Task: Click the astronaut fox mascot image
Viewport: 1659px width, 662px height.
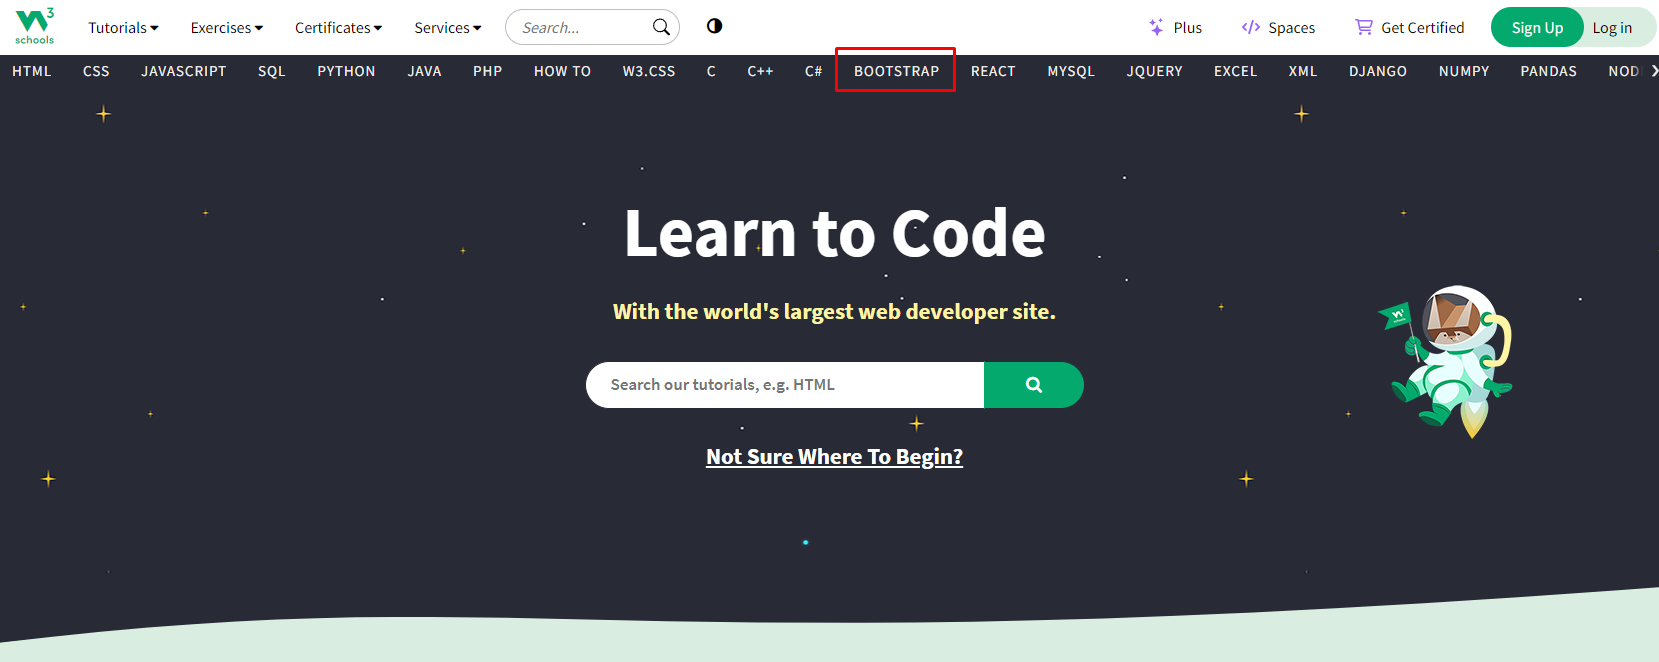Action: coord(1447,362)
